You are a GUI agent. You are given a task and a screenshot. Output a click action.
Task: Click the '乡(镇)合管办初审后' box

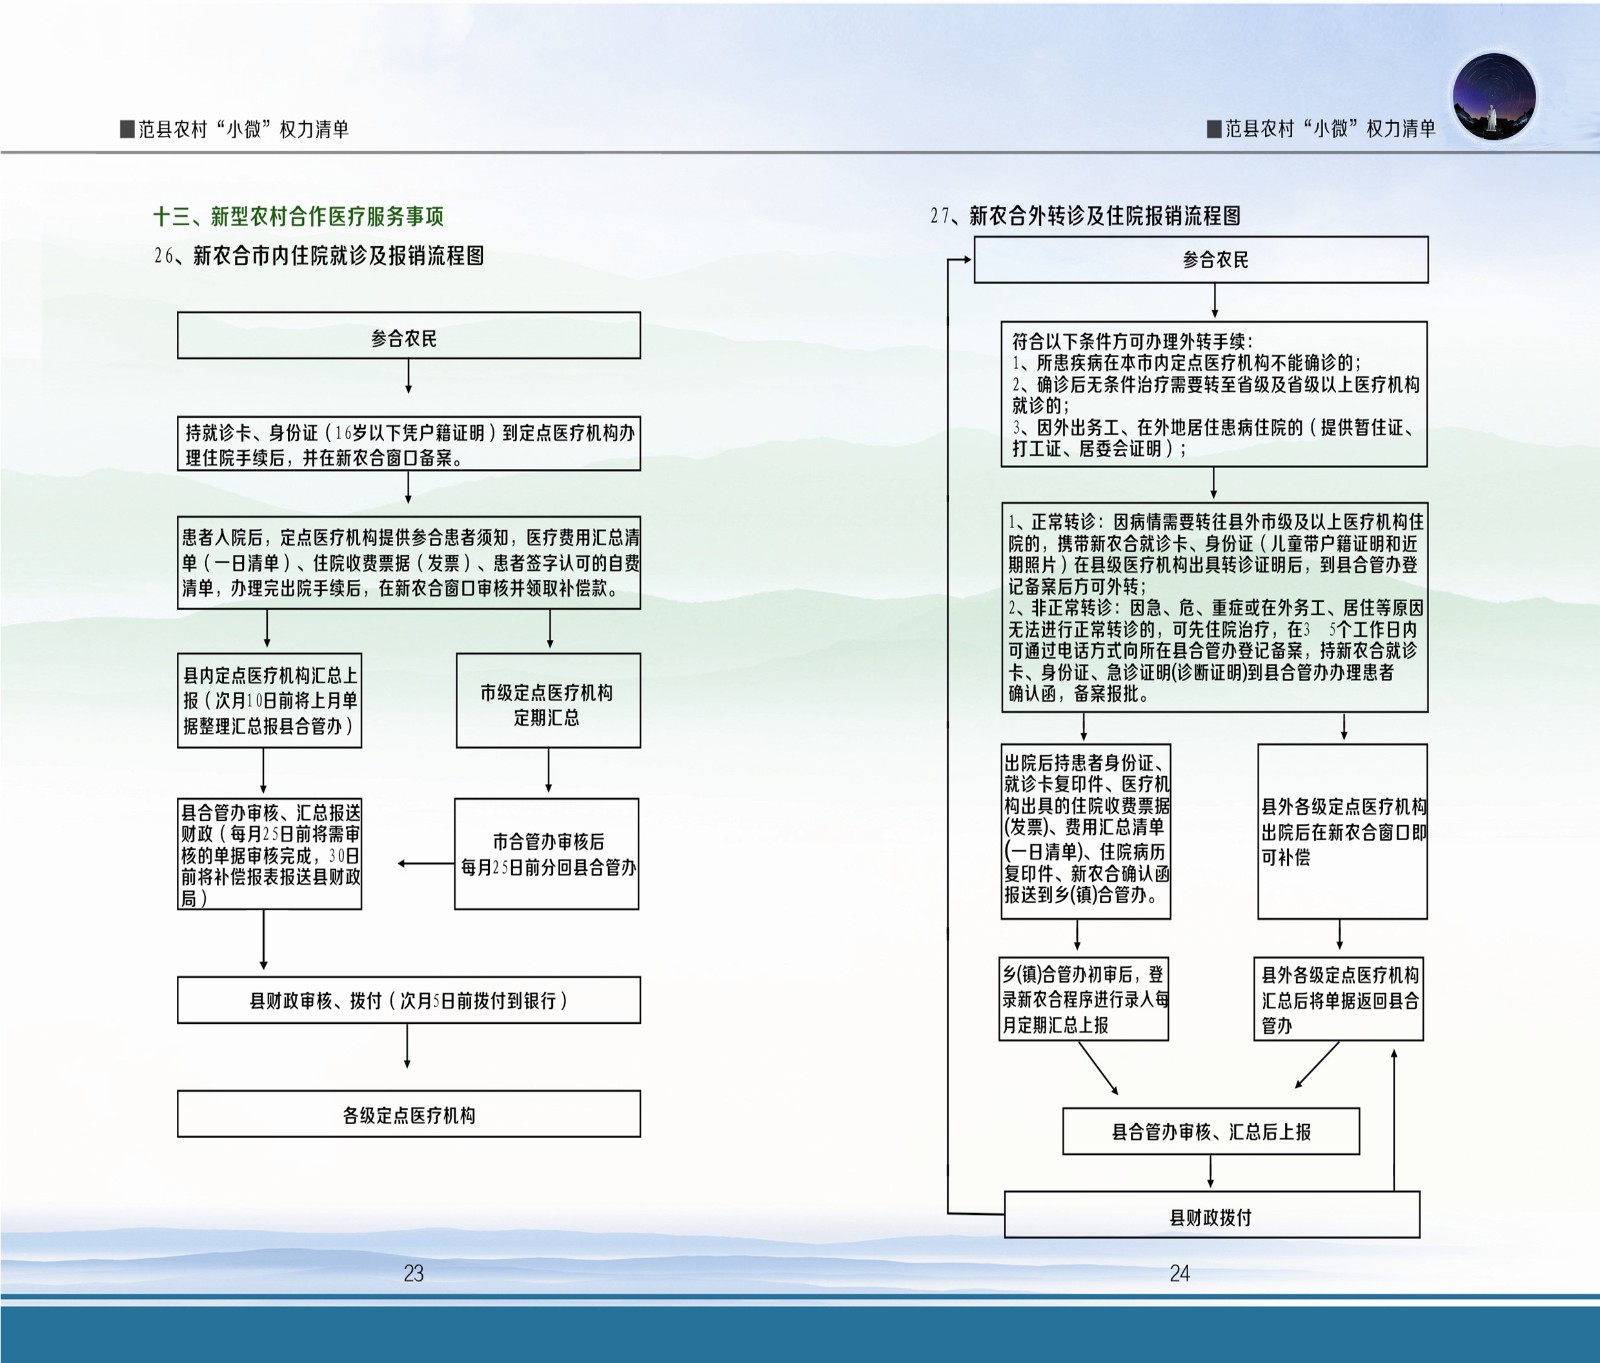tap(1084, 999)
